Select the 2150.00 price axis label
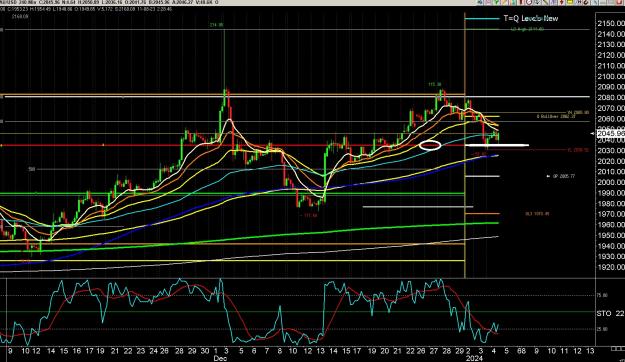Image resolution: width=625 pixels, height=362 pixels. pos(611,24)
